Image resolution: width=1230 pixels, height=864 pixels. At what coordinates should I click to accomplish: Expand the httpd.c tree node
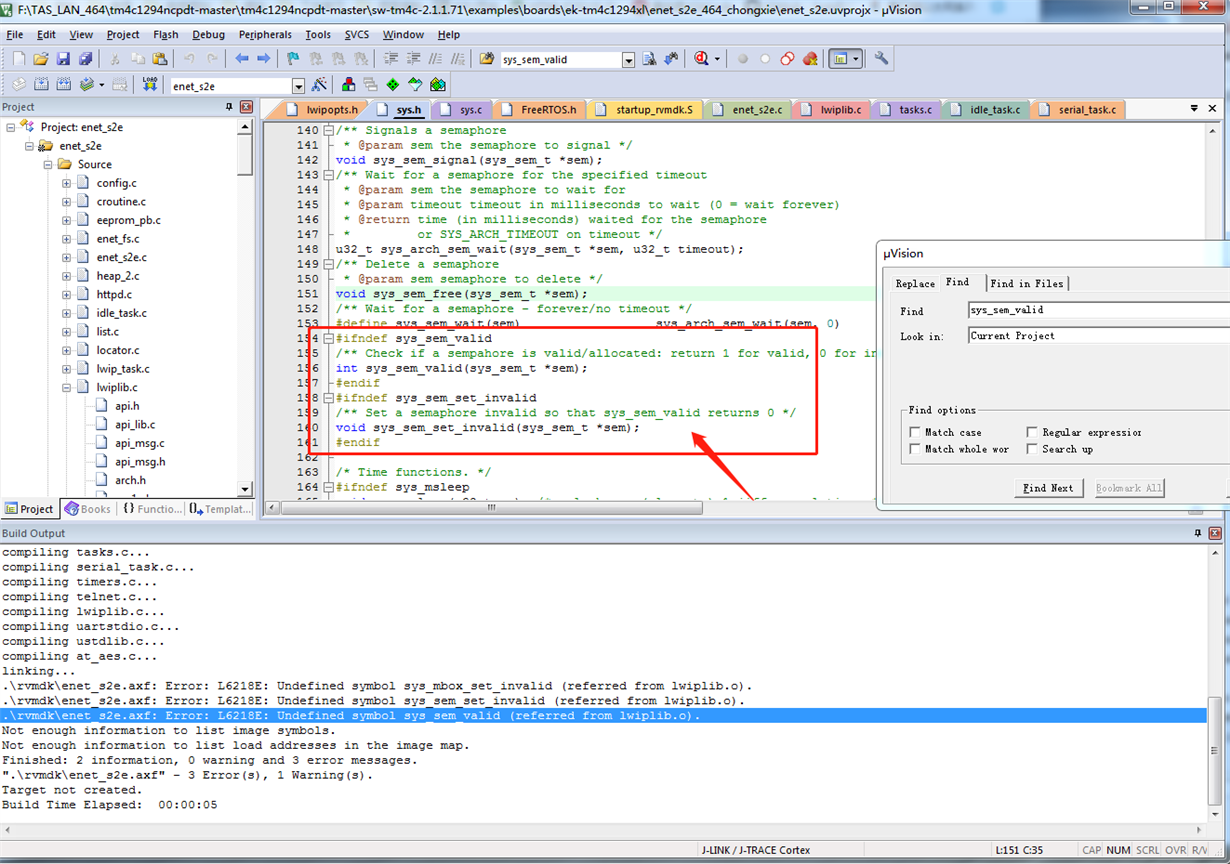point(67,294)
